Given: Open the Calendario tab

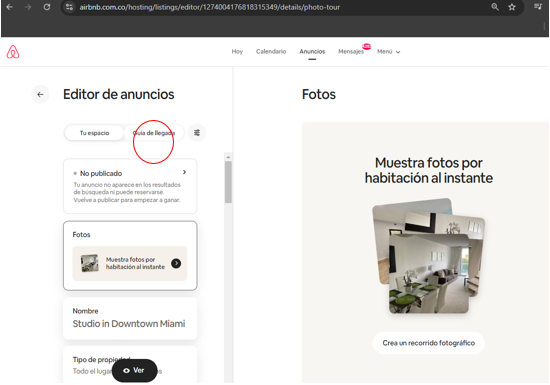Looking at the screenshot, I should point(271,52).
